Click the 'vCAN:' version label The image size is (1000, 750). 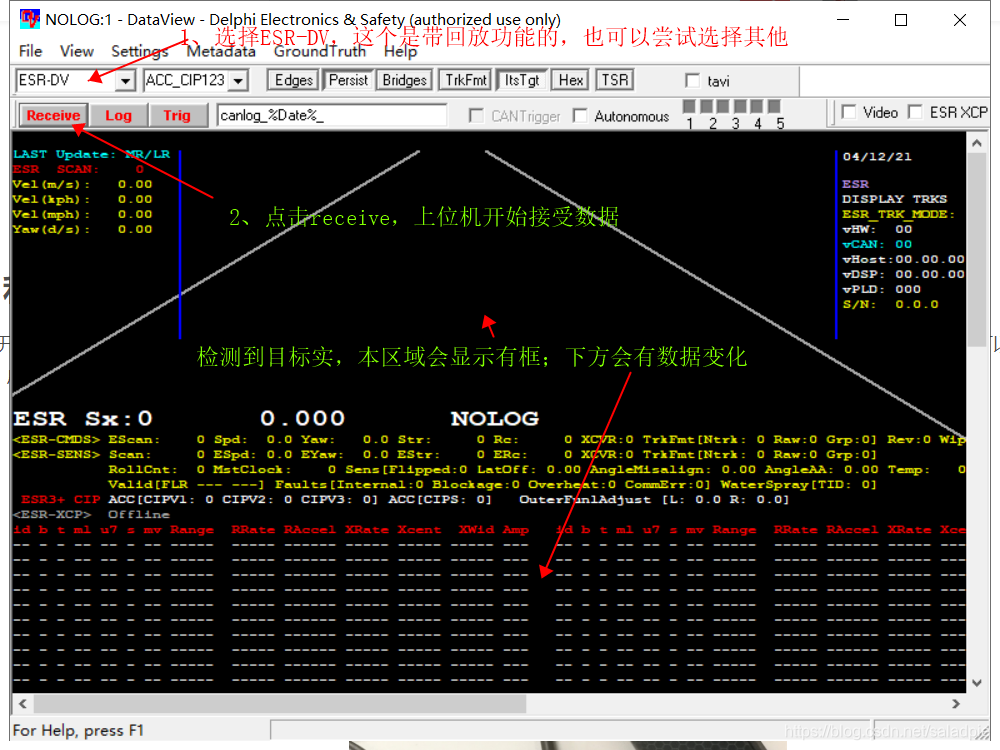[863, 244]
